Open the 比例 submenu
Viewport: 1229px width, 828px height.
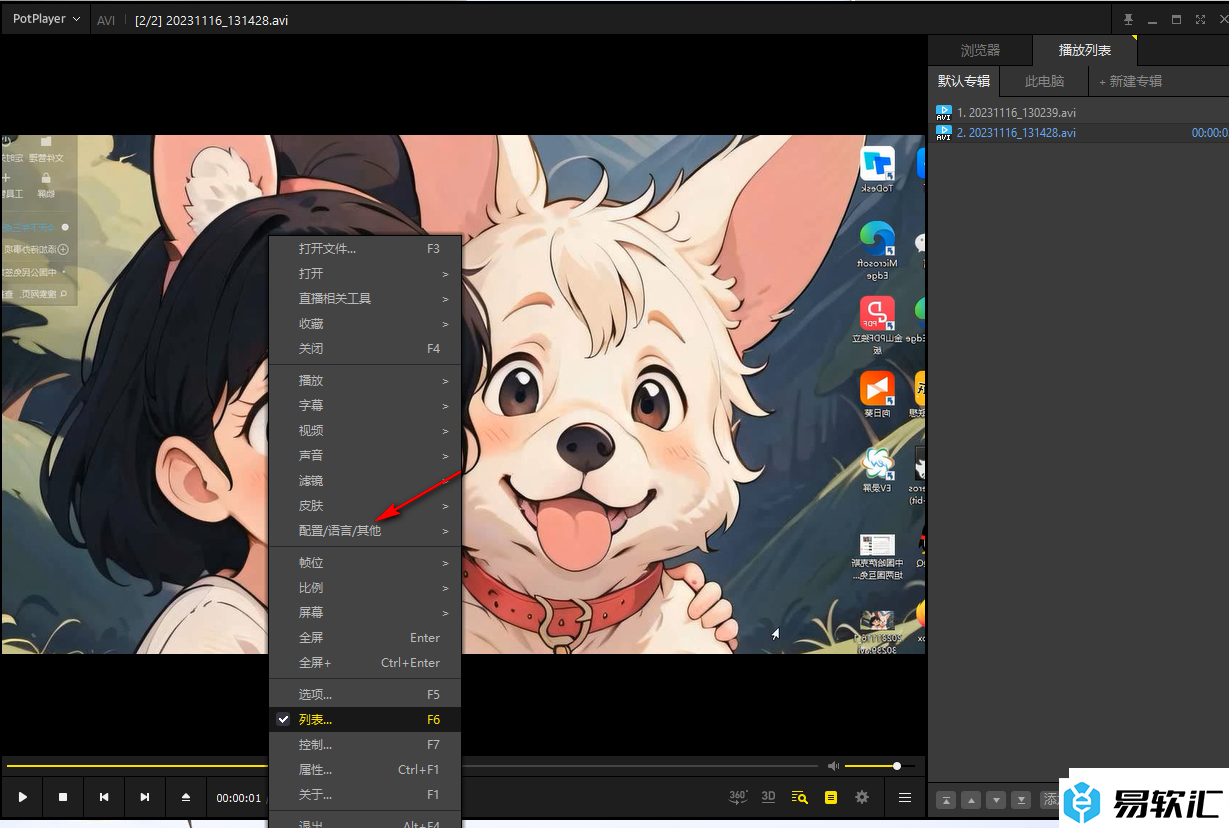[365, 587]
